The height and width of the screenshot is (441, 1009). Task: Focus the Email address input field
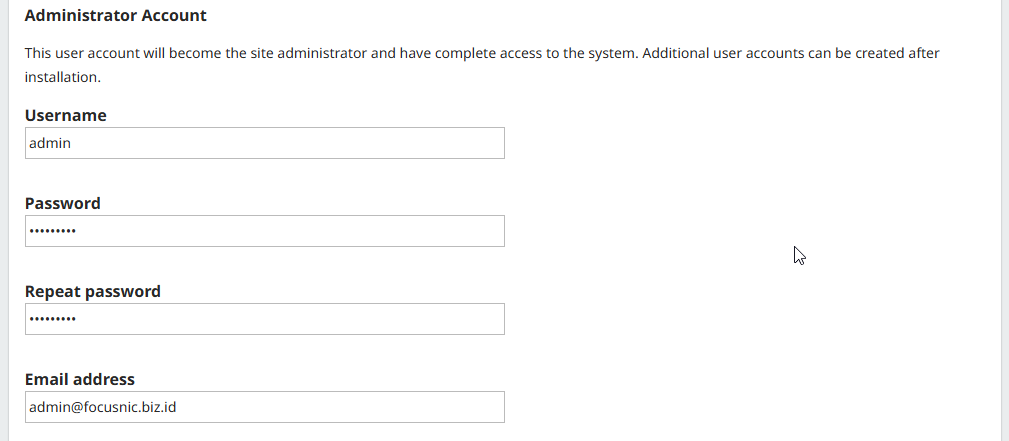tap(264, 407)
